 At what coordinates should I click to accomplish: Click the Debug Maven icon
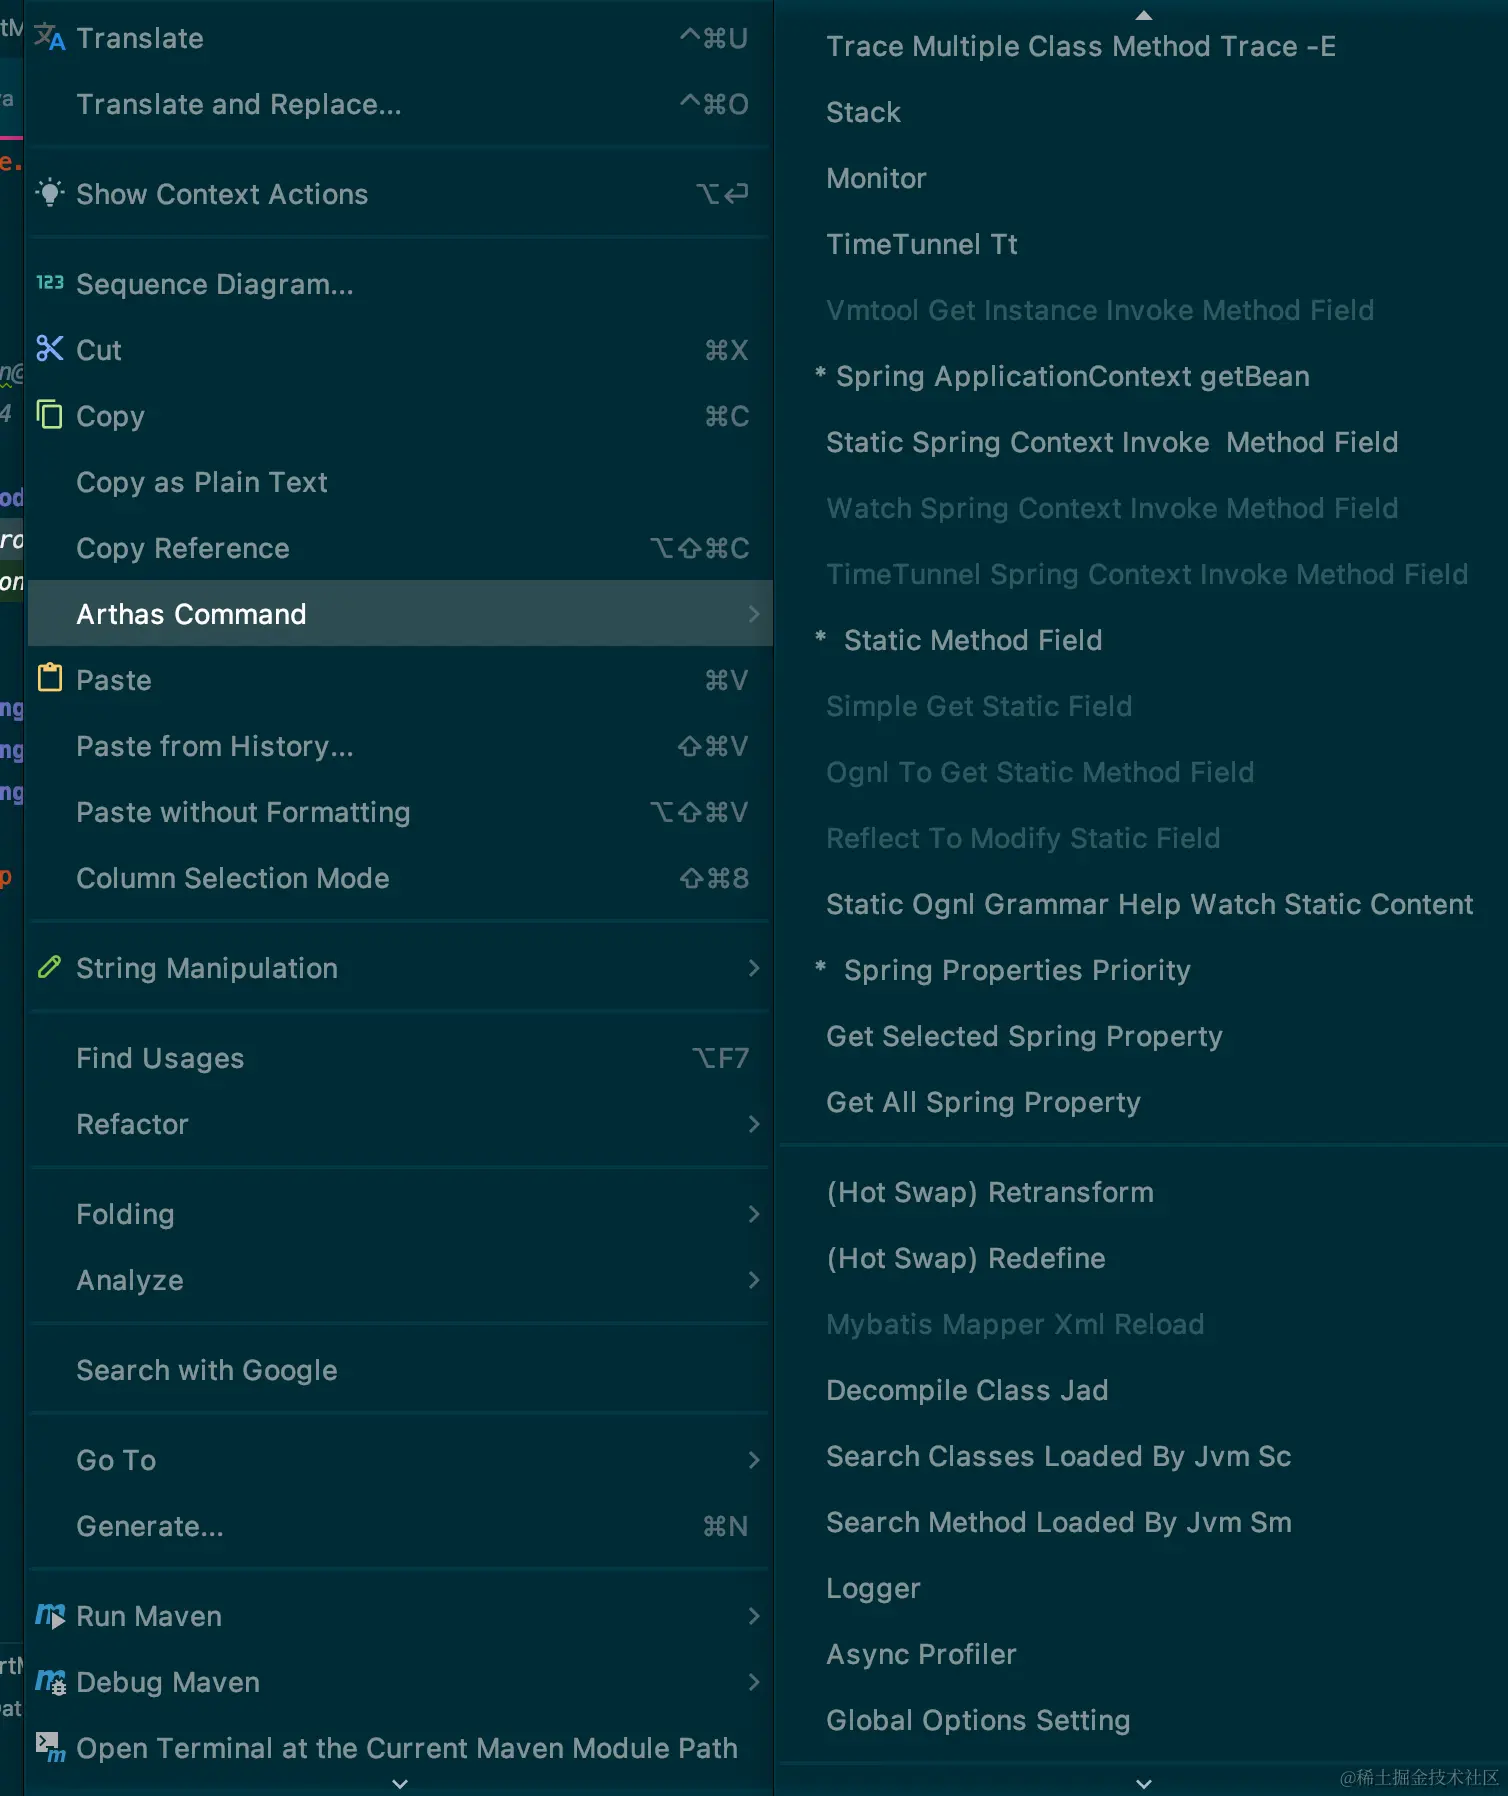tap(49, 1681)
